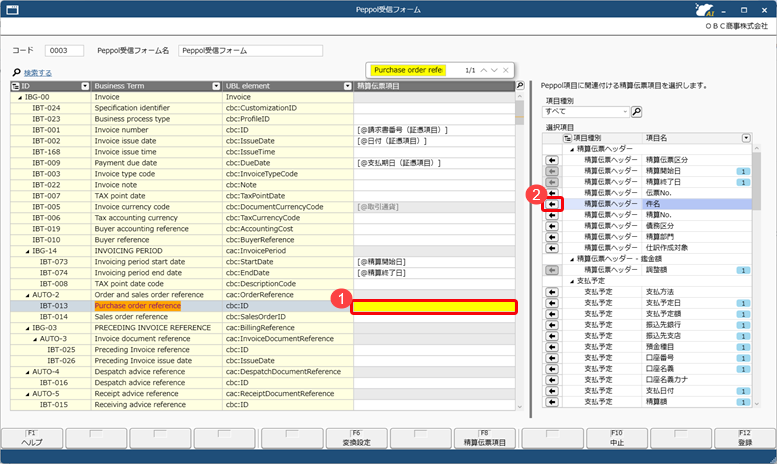The height and width of the screenshot is (464, 777).
Task: Collapse the 精算伝票ヘッダー group
Action: [572, 149]
